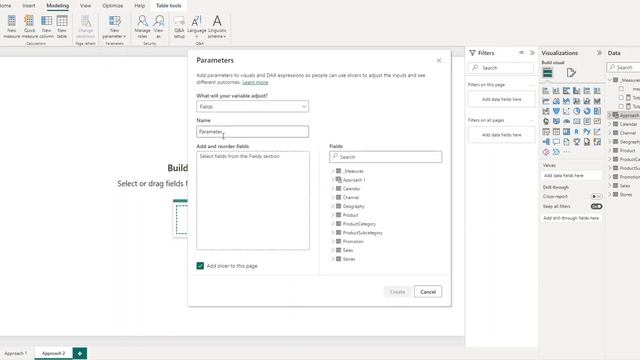
Task: Click Cancel in the Parameters dialog
Action: (428, 292)
